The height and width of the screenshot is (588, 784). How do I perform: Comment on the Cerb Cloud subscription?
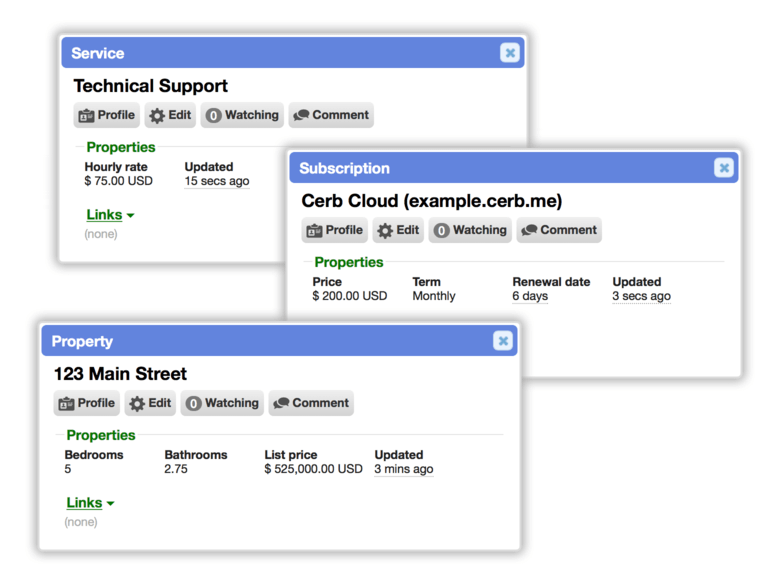(559, 230)
